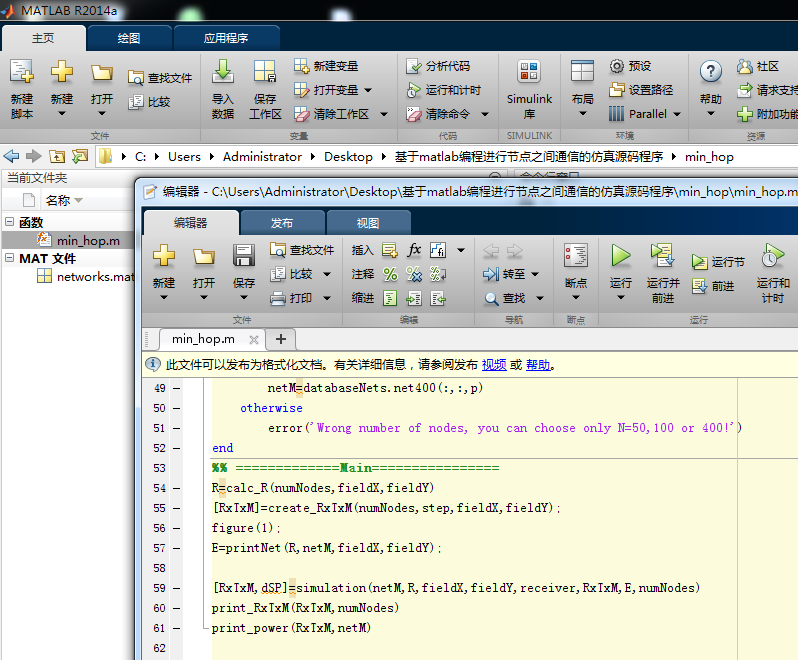Click the forward arrow in address bar
The width and height of the screenshot is (798, 660).
[x=34, y=156]
